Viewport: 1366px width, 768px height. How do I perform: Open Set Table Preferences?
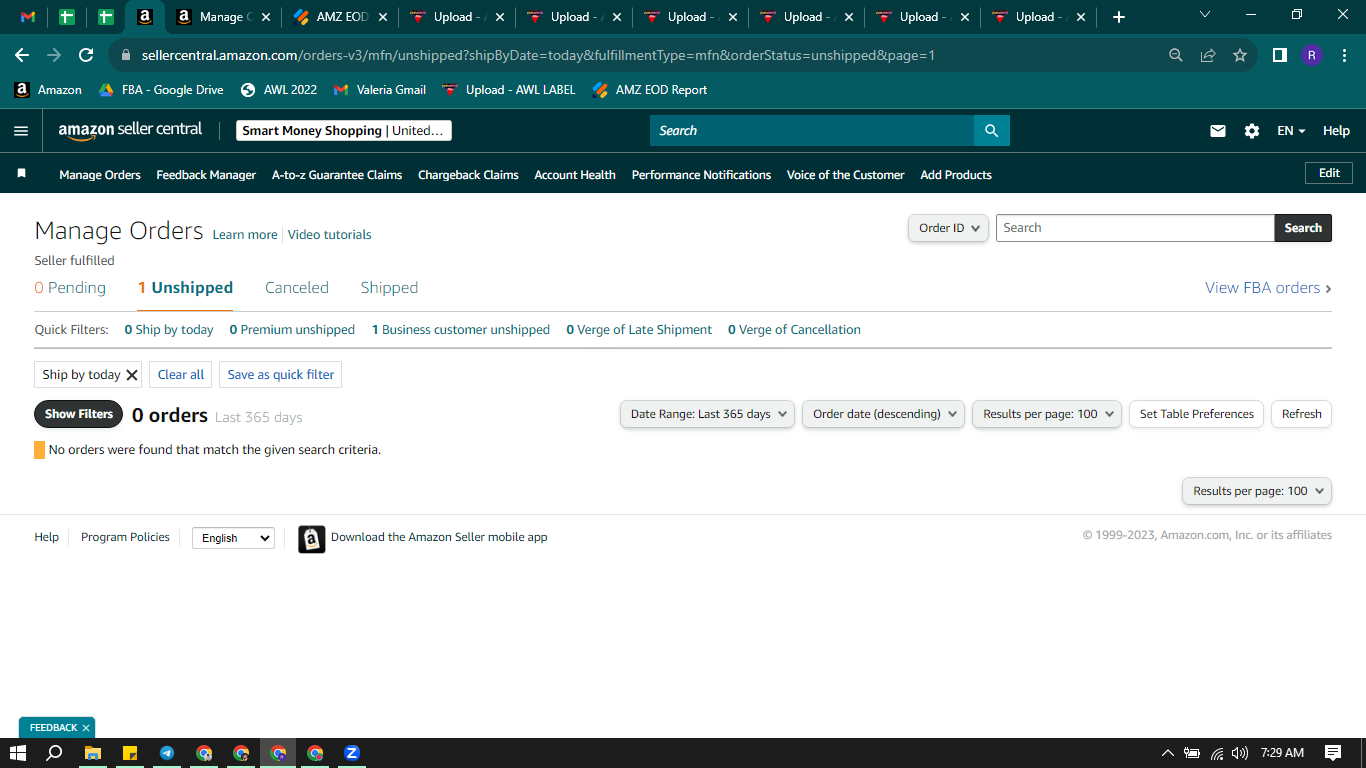tap(1197, 414)
